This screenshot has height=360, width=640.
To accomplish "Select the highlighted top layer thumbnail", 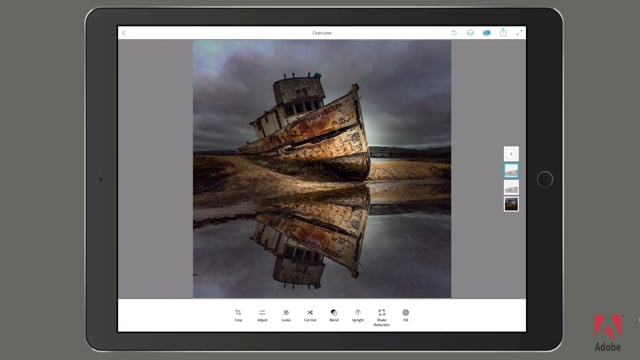I will point(511,171).
